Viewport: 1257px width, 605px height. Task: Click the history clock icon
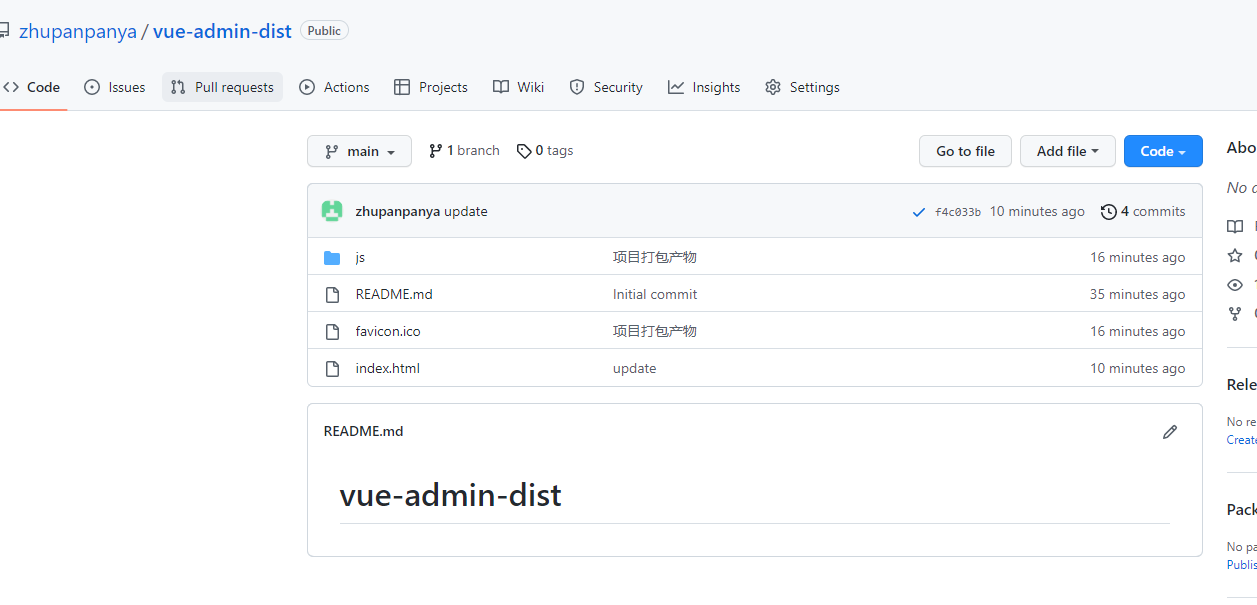pyautogui.click(x=1109, y=212)
